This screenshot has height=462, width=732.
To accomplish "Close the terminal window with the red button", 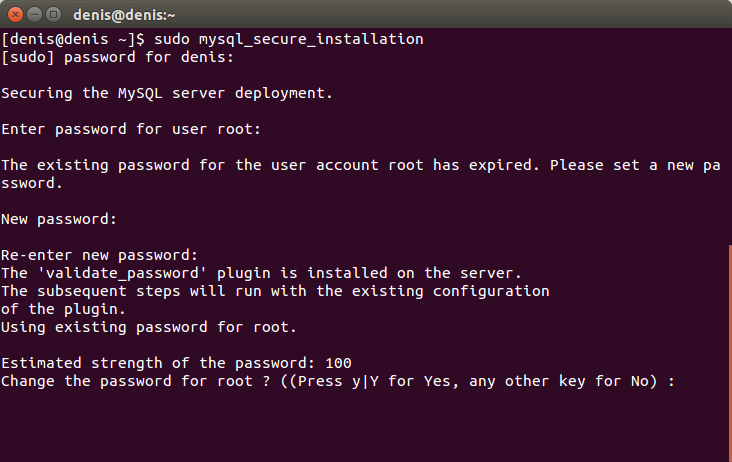I will click(13, 14).
